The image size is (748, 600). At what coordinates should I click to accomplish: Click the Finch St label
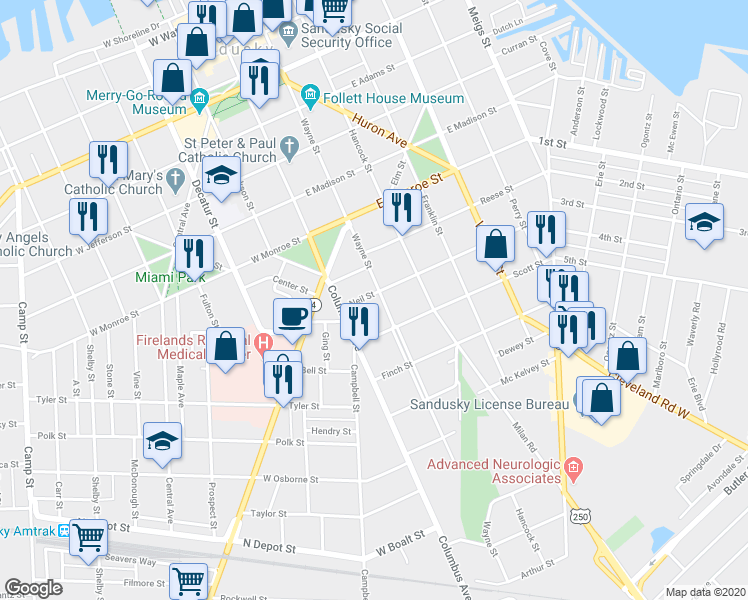click(x=397, y=370)
